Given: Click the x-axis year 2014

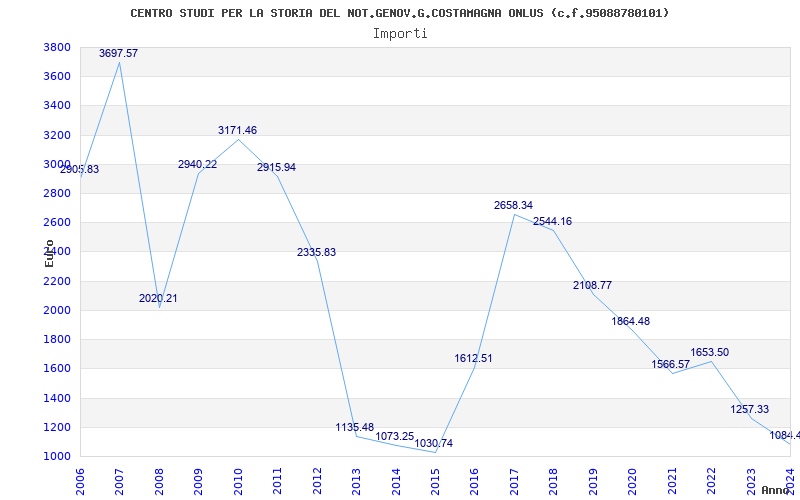Looking at the screenshot, I should (x=396, y=481).
